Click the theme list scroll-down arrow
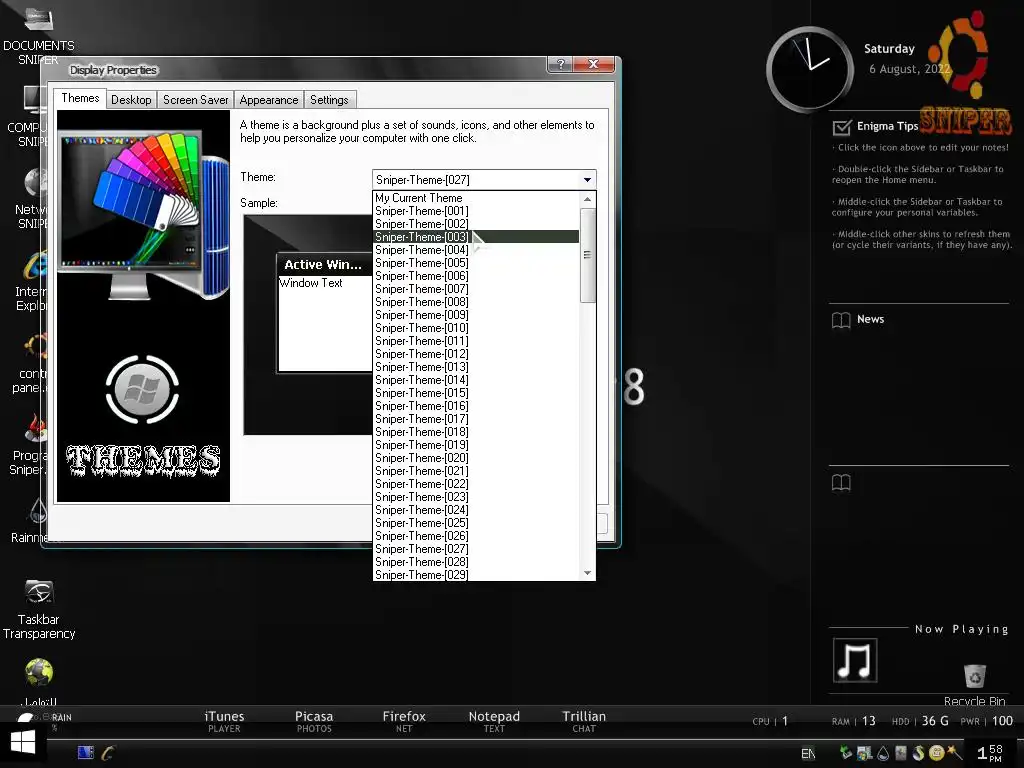This screenshot has height=768, width=1024. point(587,573)
